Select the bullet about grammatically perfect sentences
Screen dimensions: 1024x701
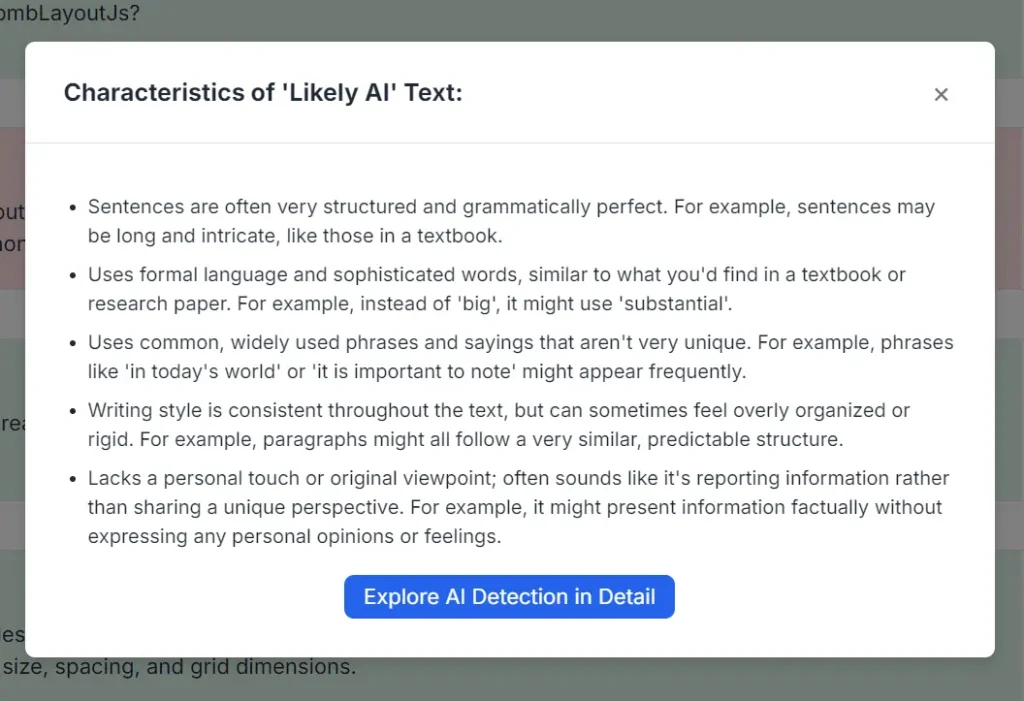coord(500,221)
